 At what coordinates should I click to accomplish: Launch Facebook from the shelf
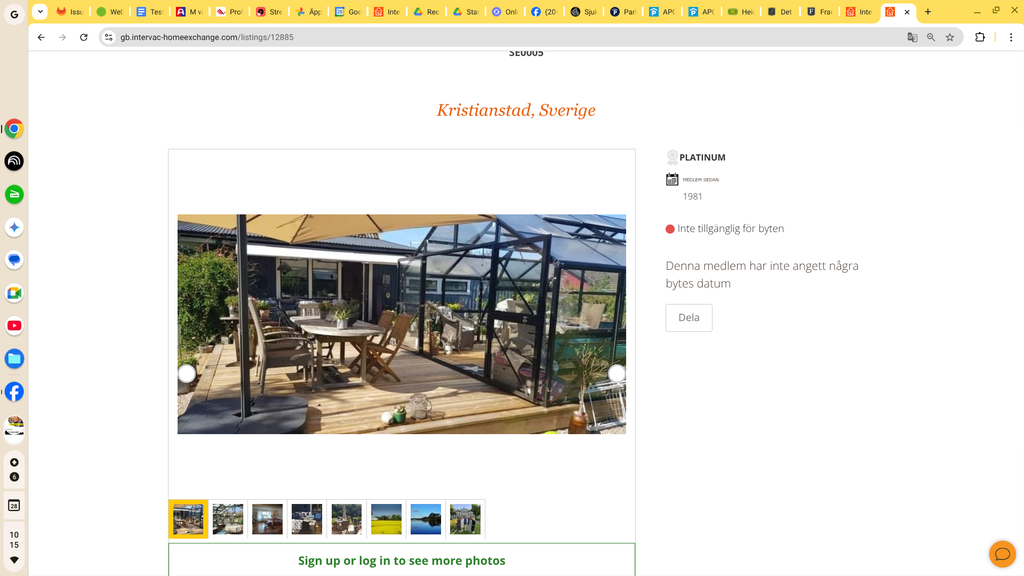(x=14, y=392)
